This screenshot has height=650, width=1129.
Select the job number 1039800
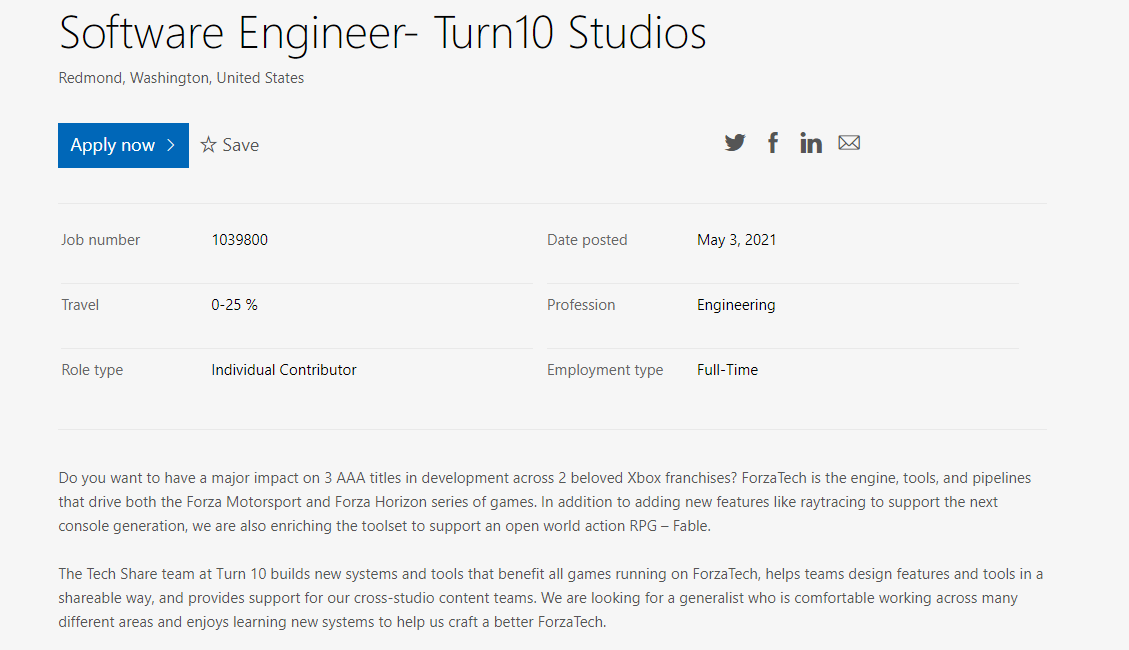pyautogui.click(x=240, y=240)
